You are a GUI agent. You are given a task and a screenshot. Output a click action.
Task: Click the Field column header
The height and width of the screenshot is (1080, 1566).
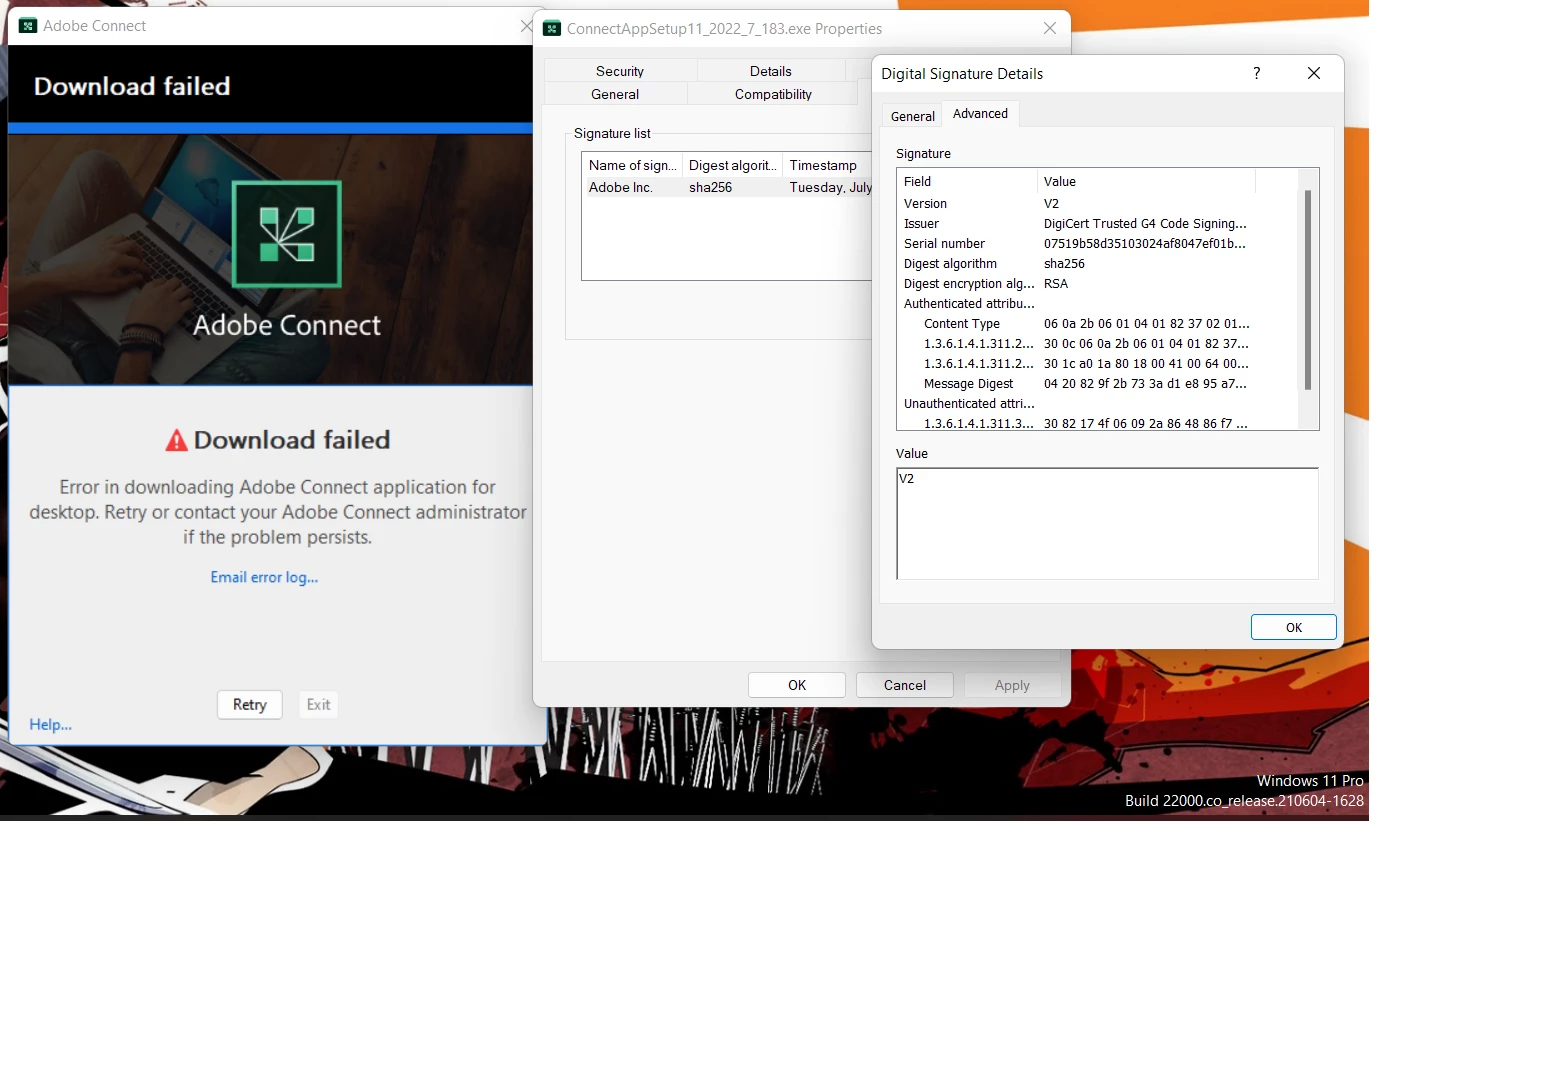tap(967, 181)
